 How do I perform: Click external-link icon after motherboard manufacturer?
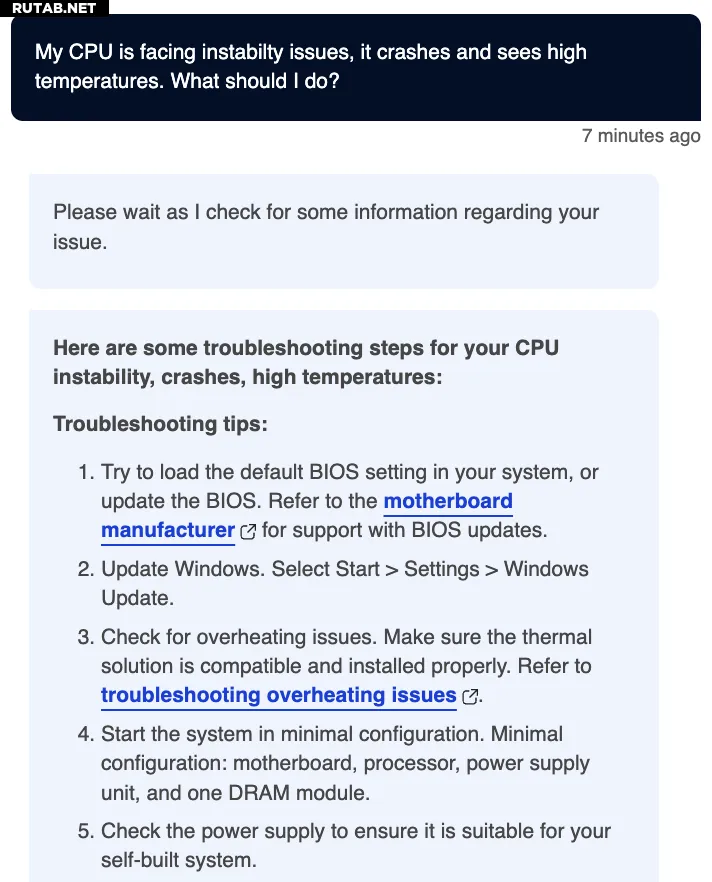coord(248,531)
